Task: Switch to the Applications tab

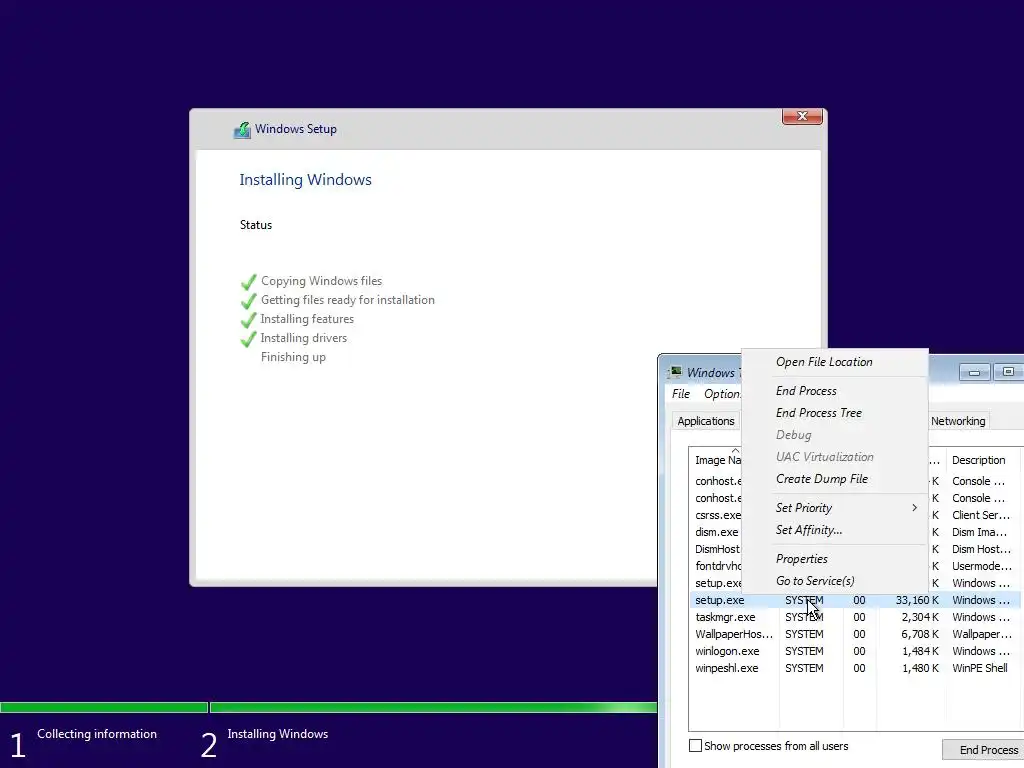Action: tap(705, 421)
